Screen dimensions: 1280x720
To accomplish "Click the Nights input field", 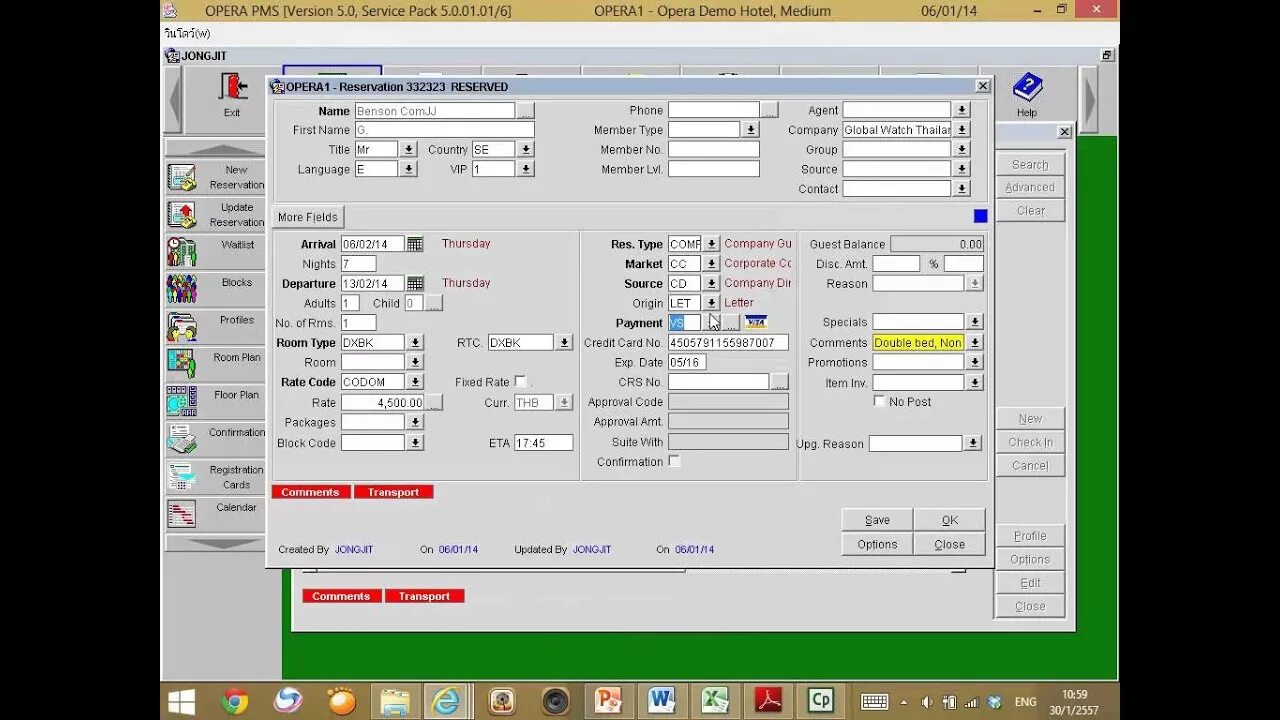I will coord(359,264).
